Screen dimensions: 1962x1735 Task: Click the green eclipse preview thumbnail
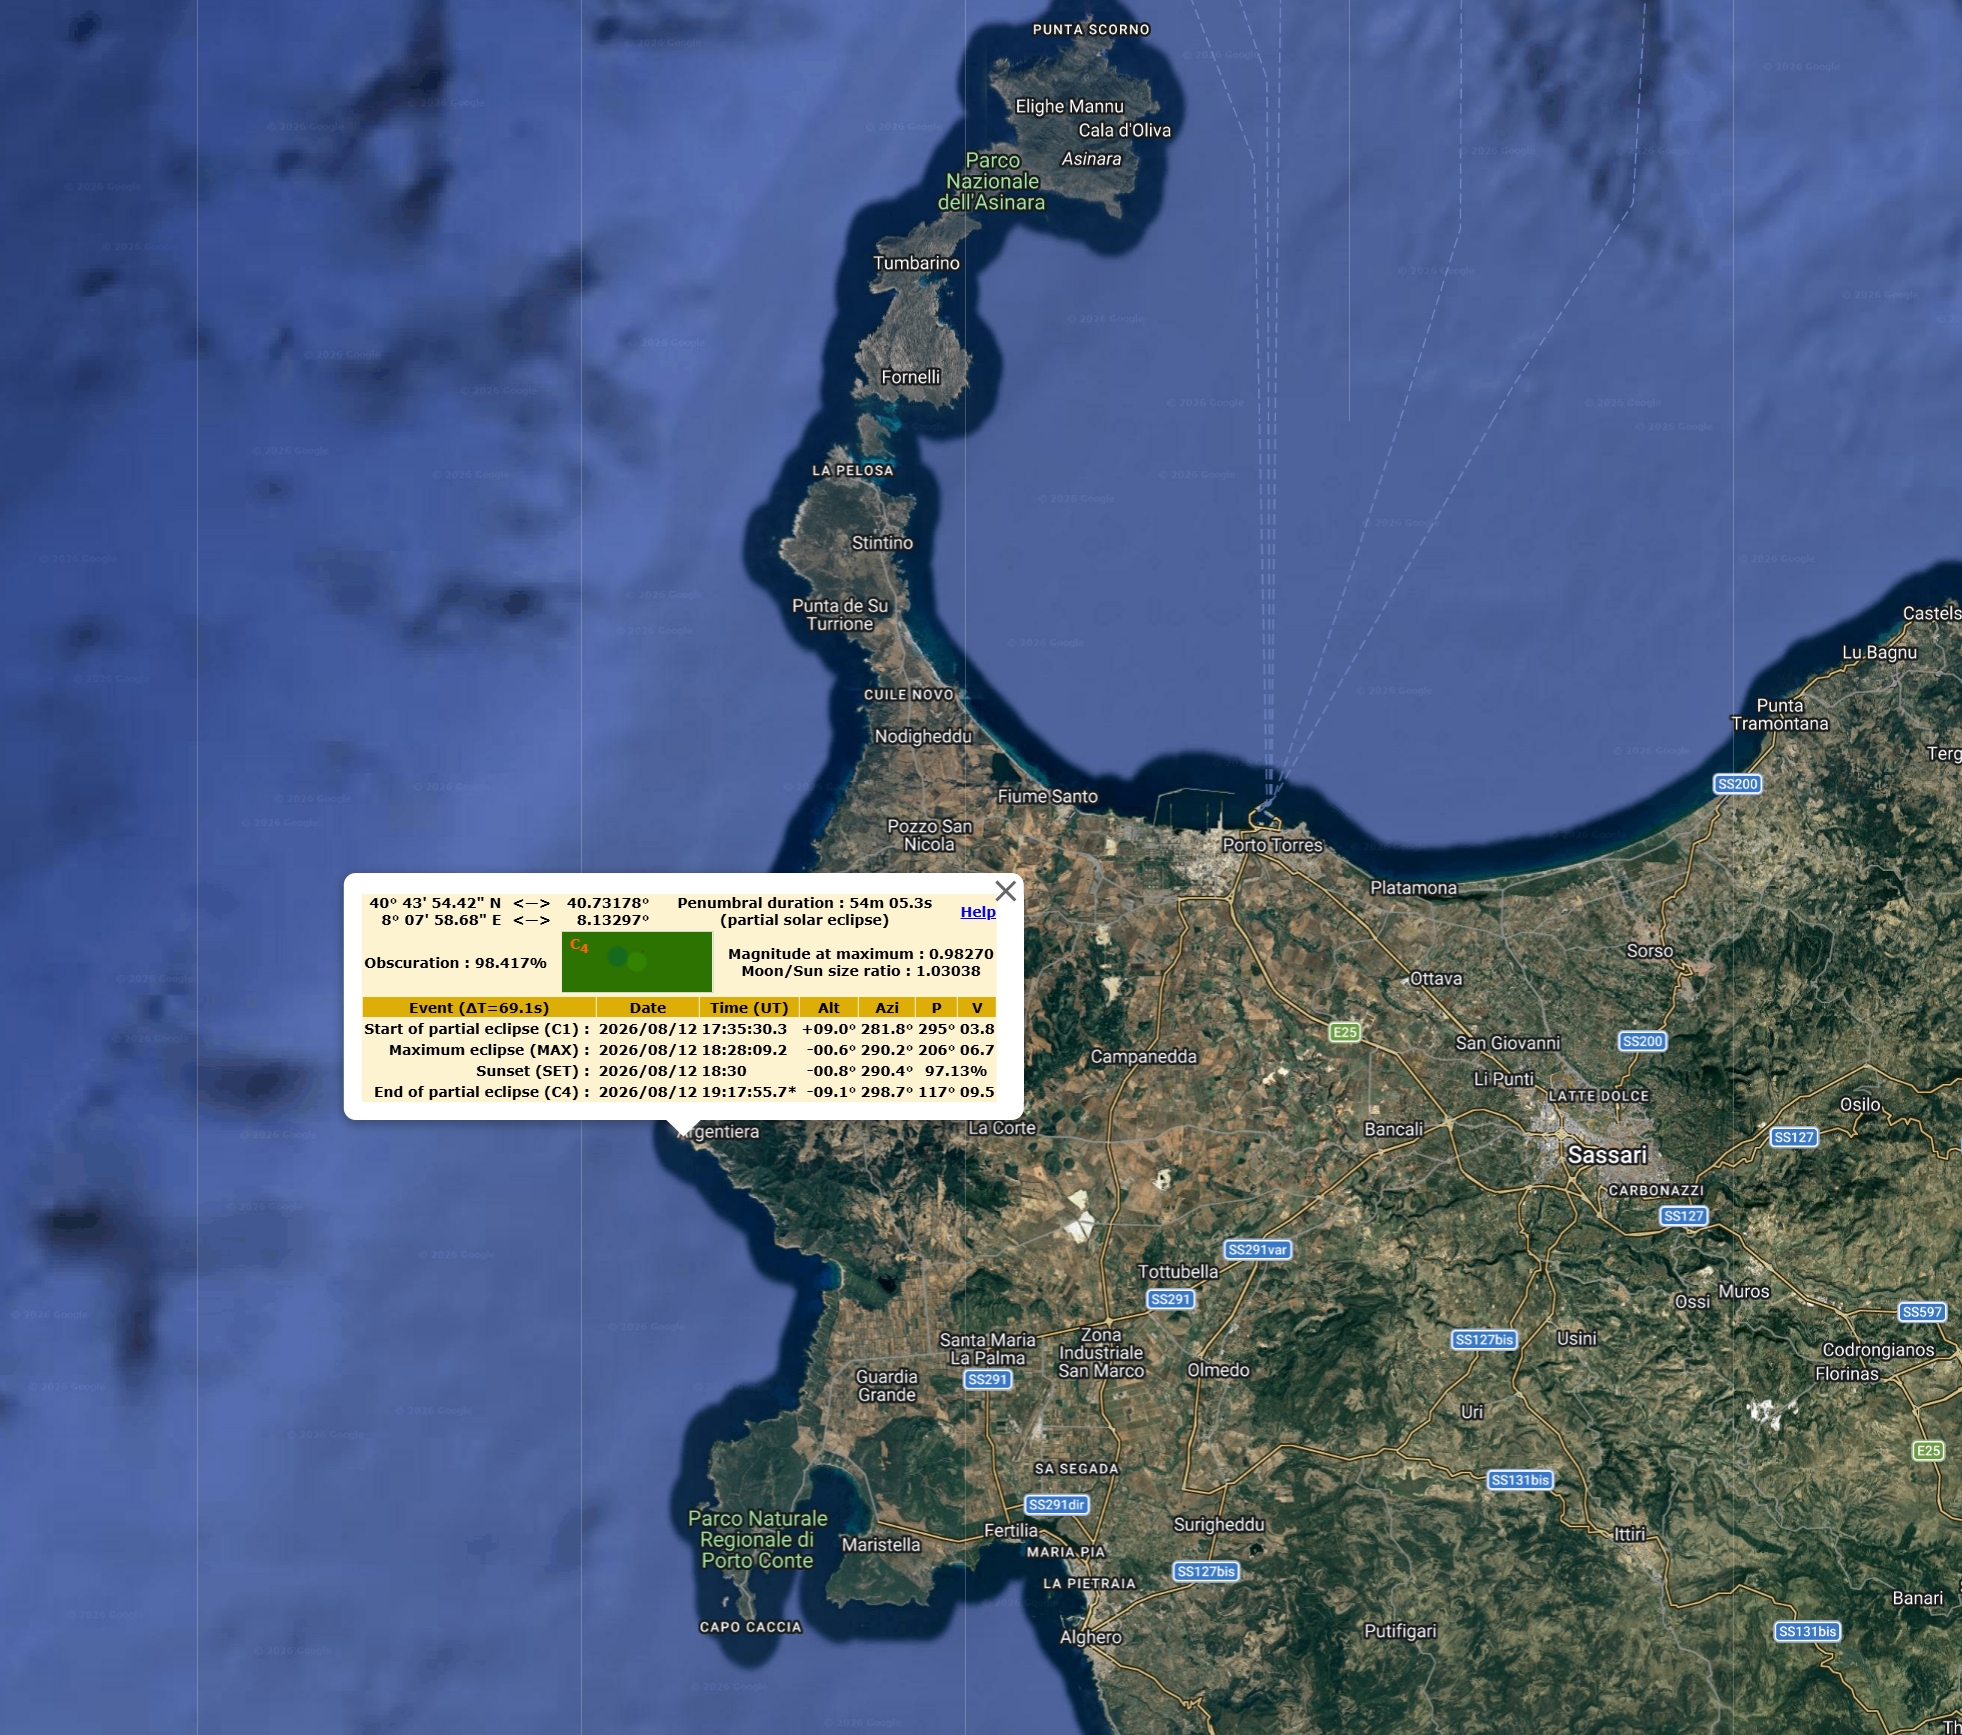pos(636,961)
